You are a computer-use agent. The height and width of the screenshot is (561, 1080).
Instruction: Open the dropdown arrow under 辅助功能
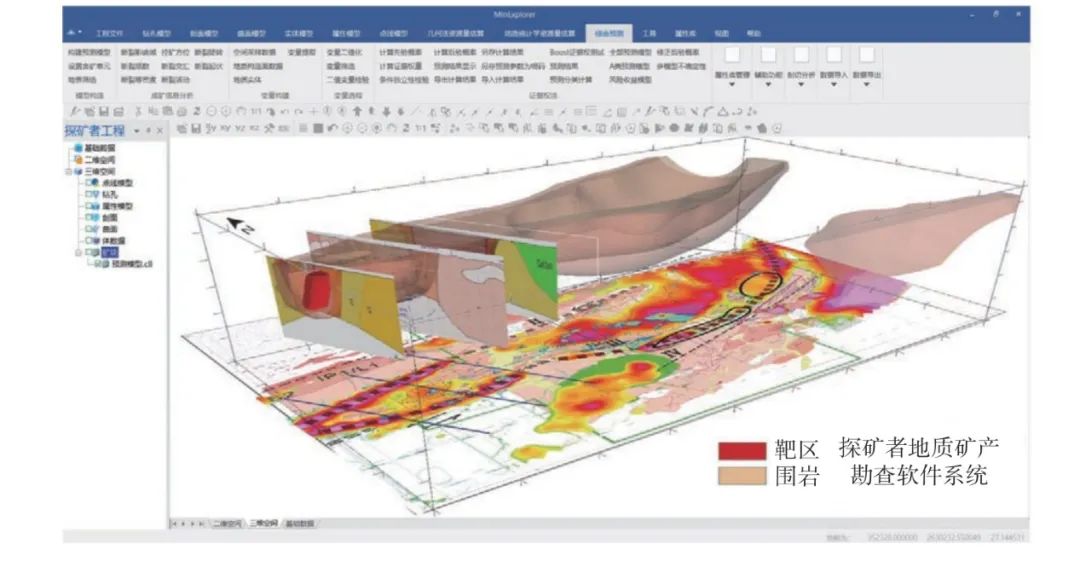click(x=768, y=84)
